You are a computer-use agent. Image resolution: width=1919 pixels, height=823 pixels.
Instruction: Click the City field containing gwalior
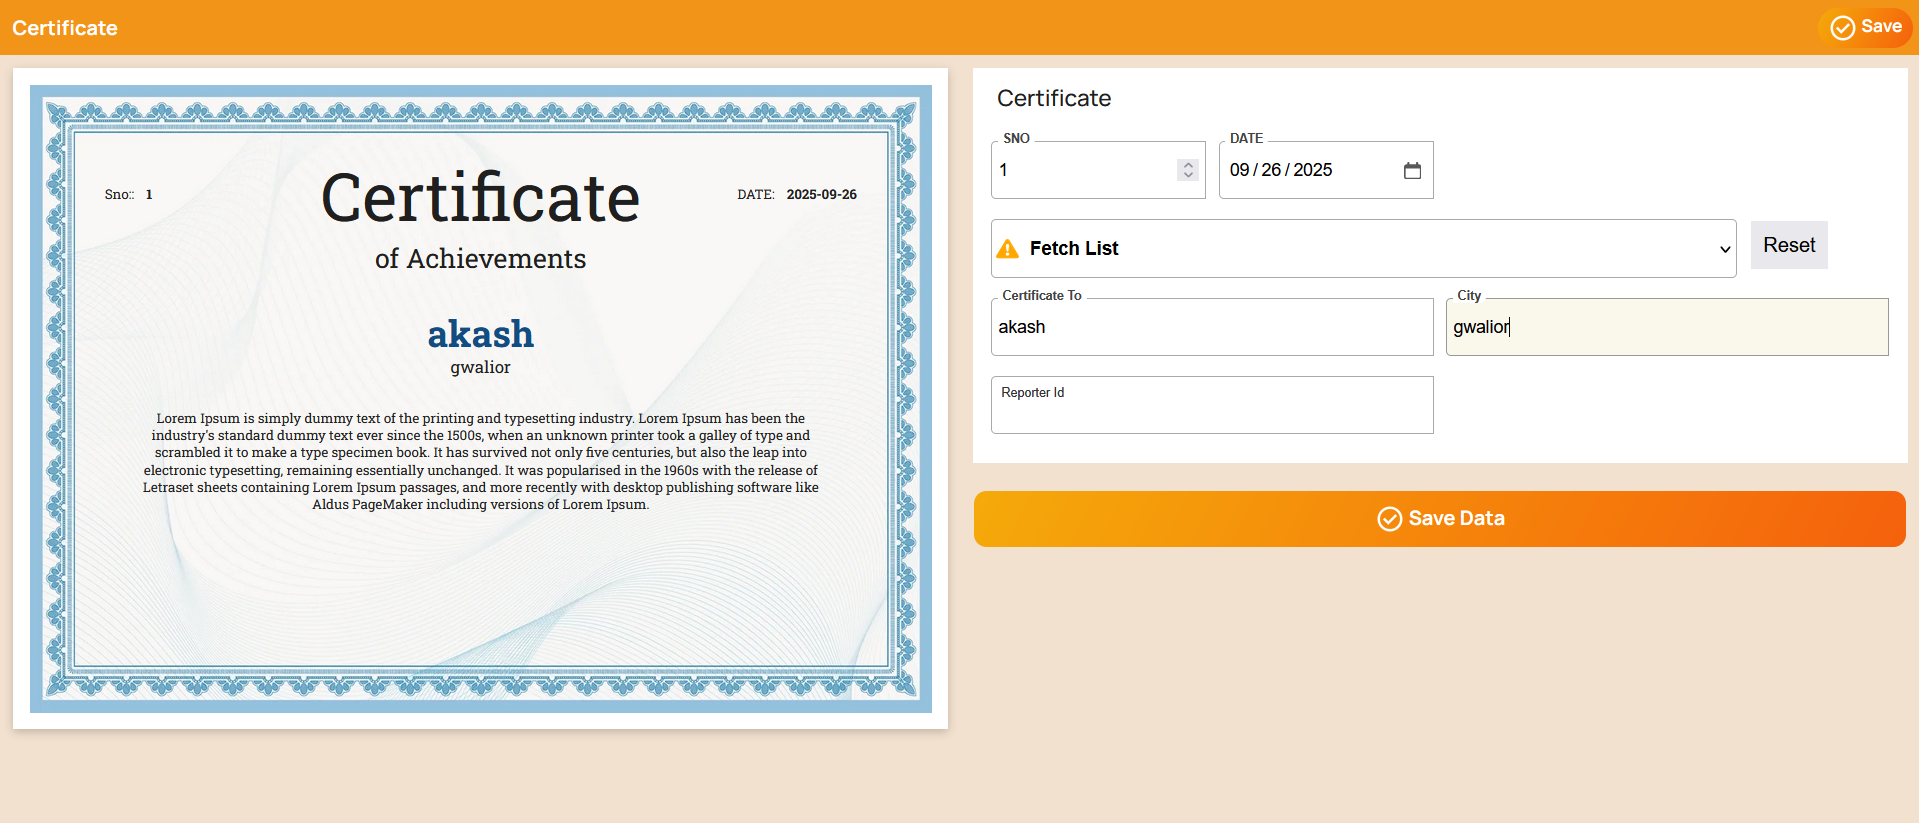click(x=1666, y=328)
